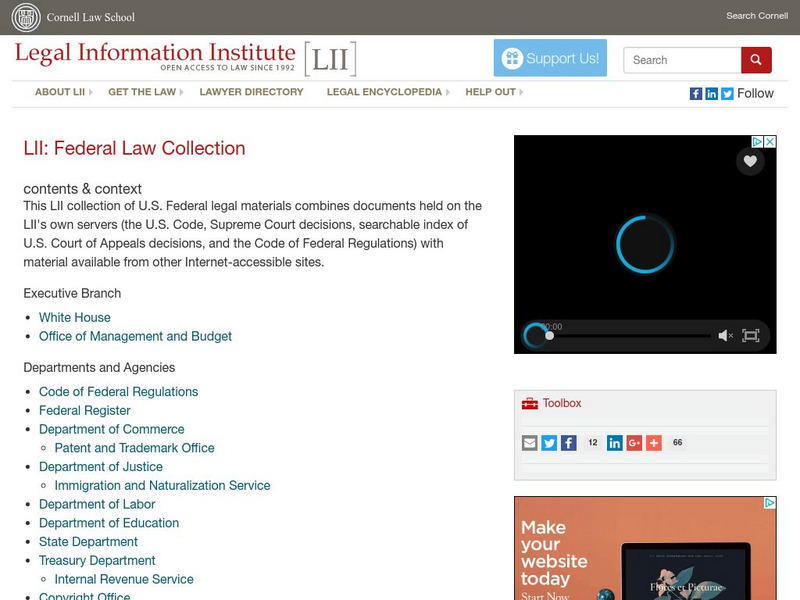Click the red Toolbox briefcase icon
Screen dimensions: 800x600
point(530,403)
